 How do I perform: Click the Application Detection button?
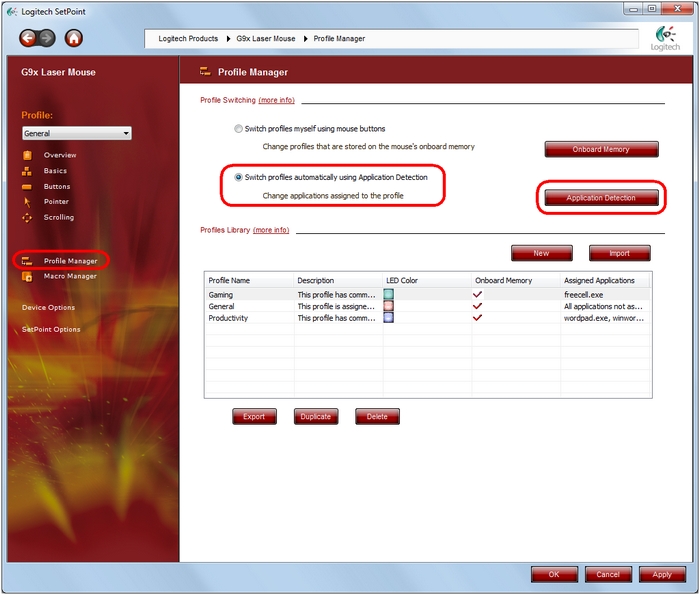[x=601, y=198]
